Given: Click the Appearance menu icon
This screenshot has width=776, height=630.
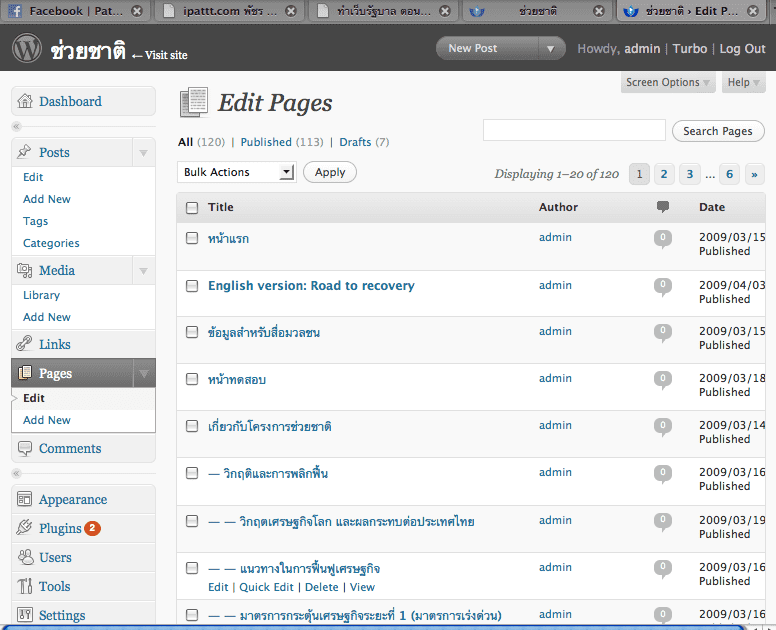Looking at the screenshot, I should pyautogui.click(x=25, y=500).
